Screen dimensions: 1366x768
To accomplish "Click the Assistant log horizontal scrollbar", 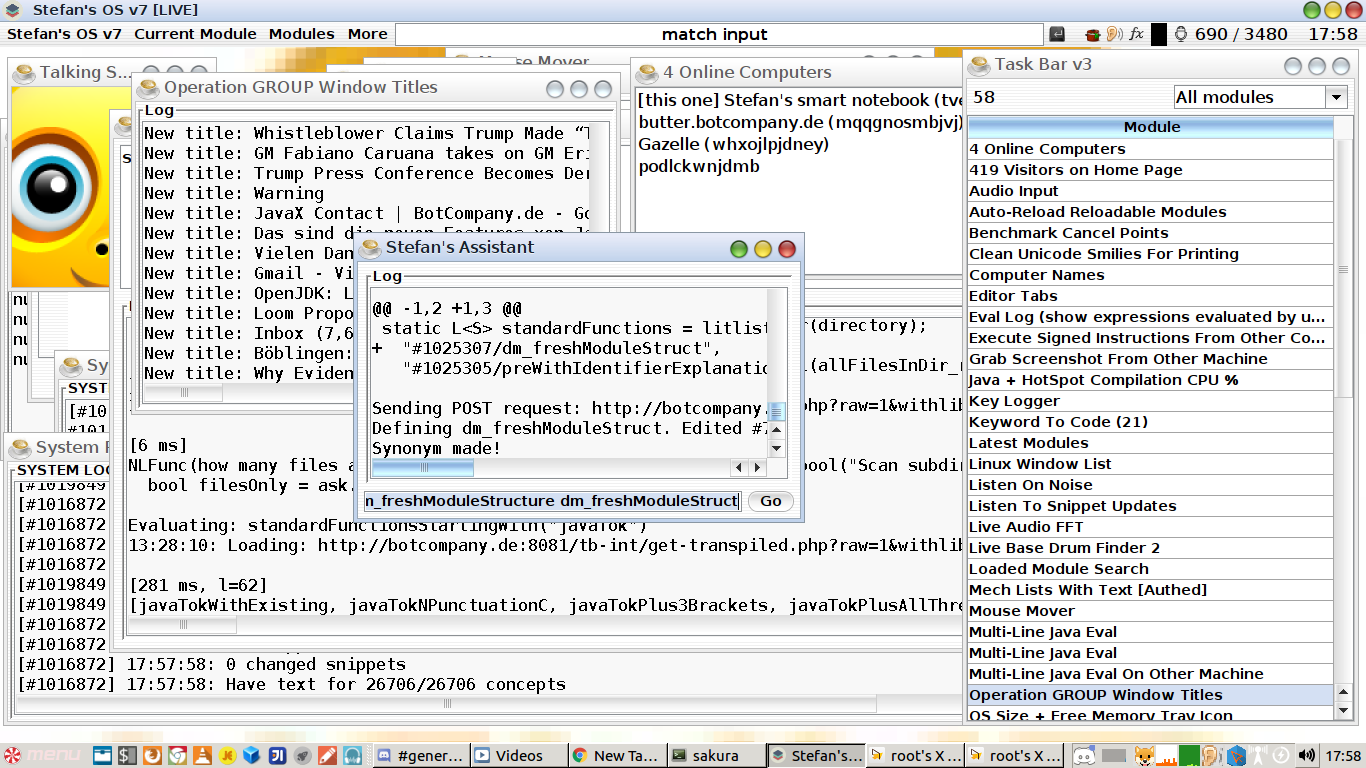I will click(560, 467).
